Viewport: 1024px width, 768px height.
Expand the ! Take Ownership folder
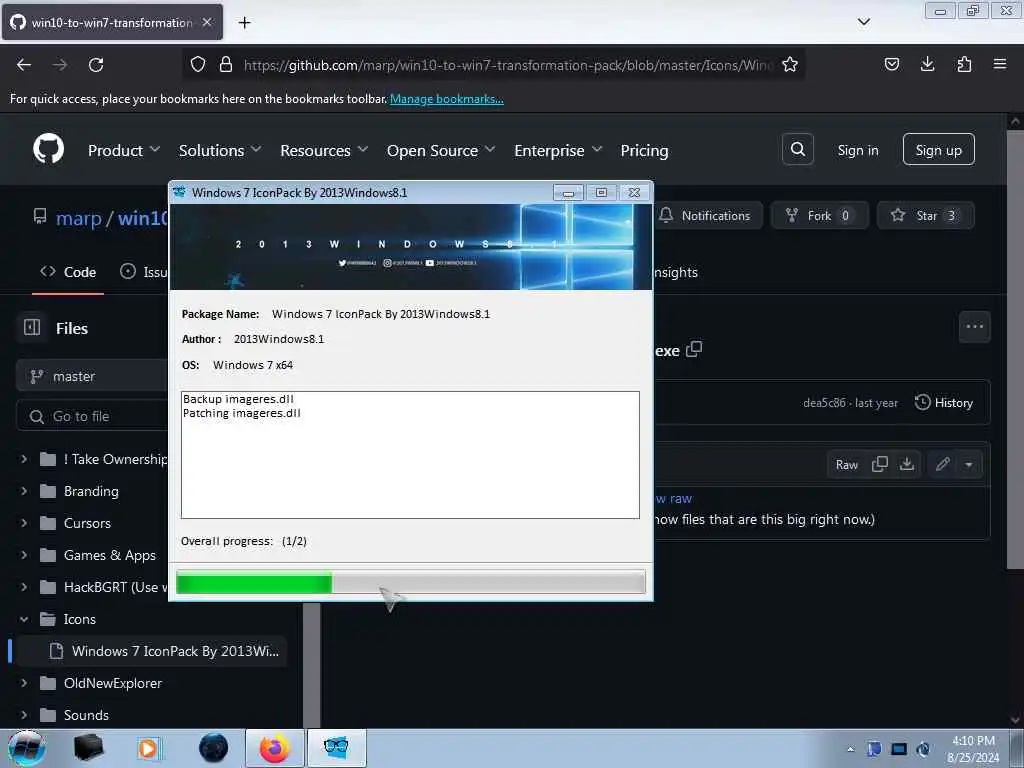[x=24, y=459]
